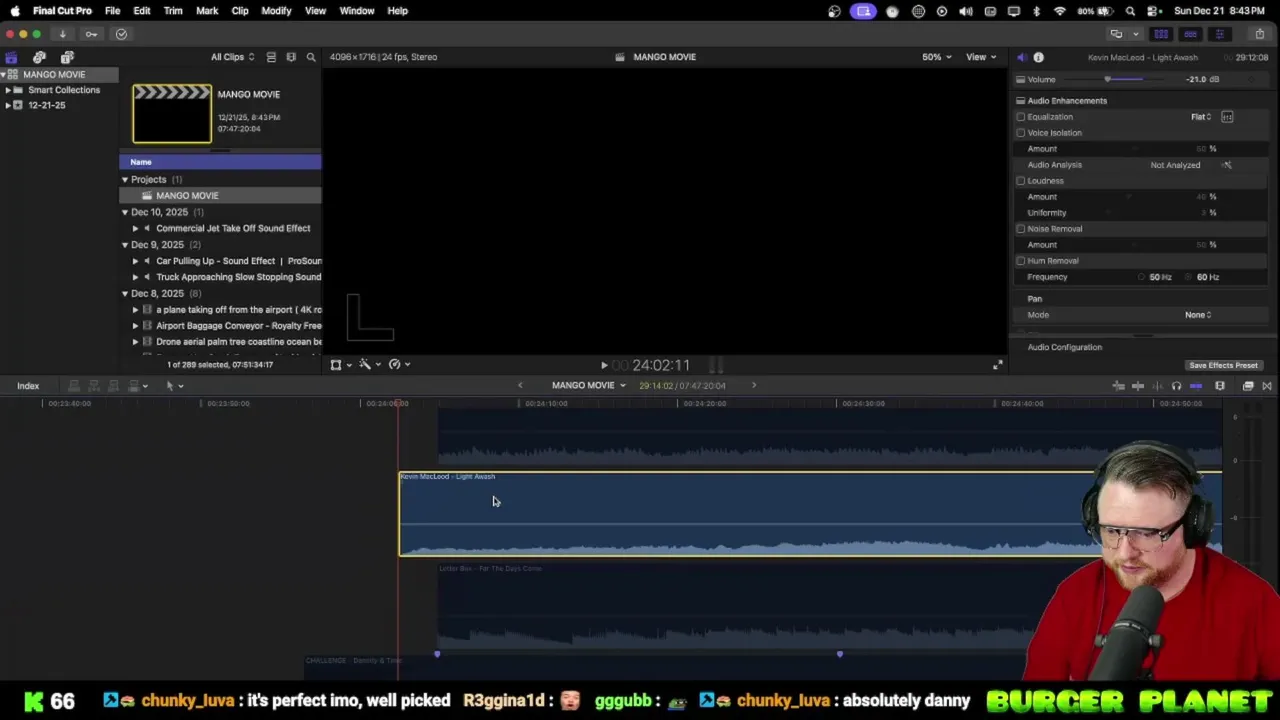
Task: Enable the Voice Isolation checkbox
Action: pyautogui.click(x=1021, y=133)
